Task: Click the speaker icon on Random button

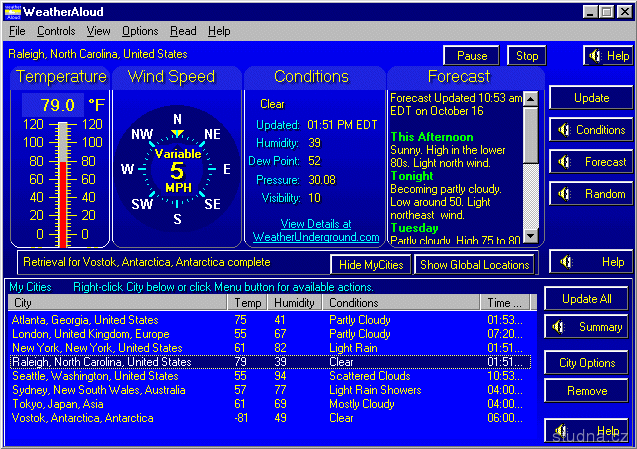Action: 563,194
